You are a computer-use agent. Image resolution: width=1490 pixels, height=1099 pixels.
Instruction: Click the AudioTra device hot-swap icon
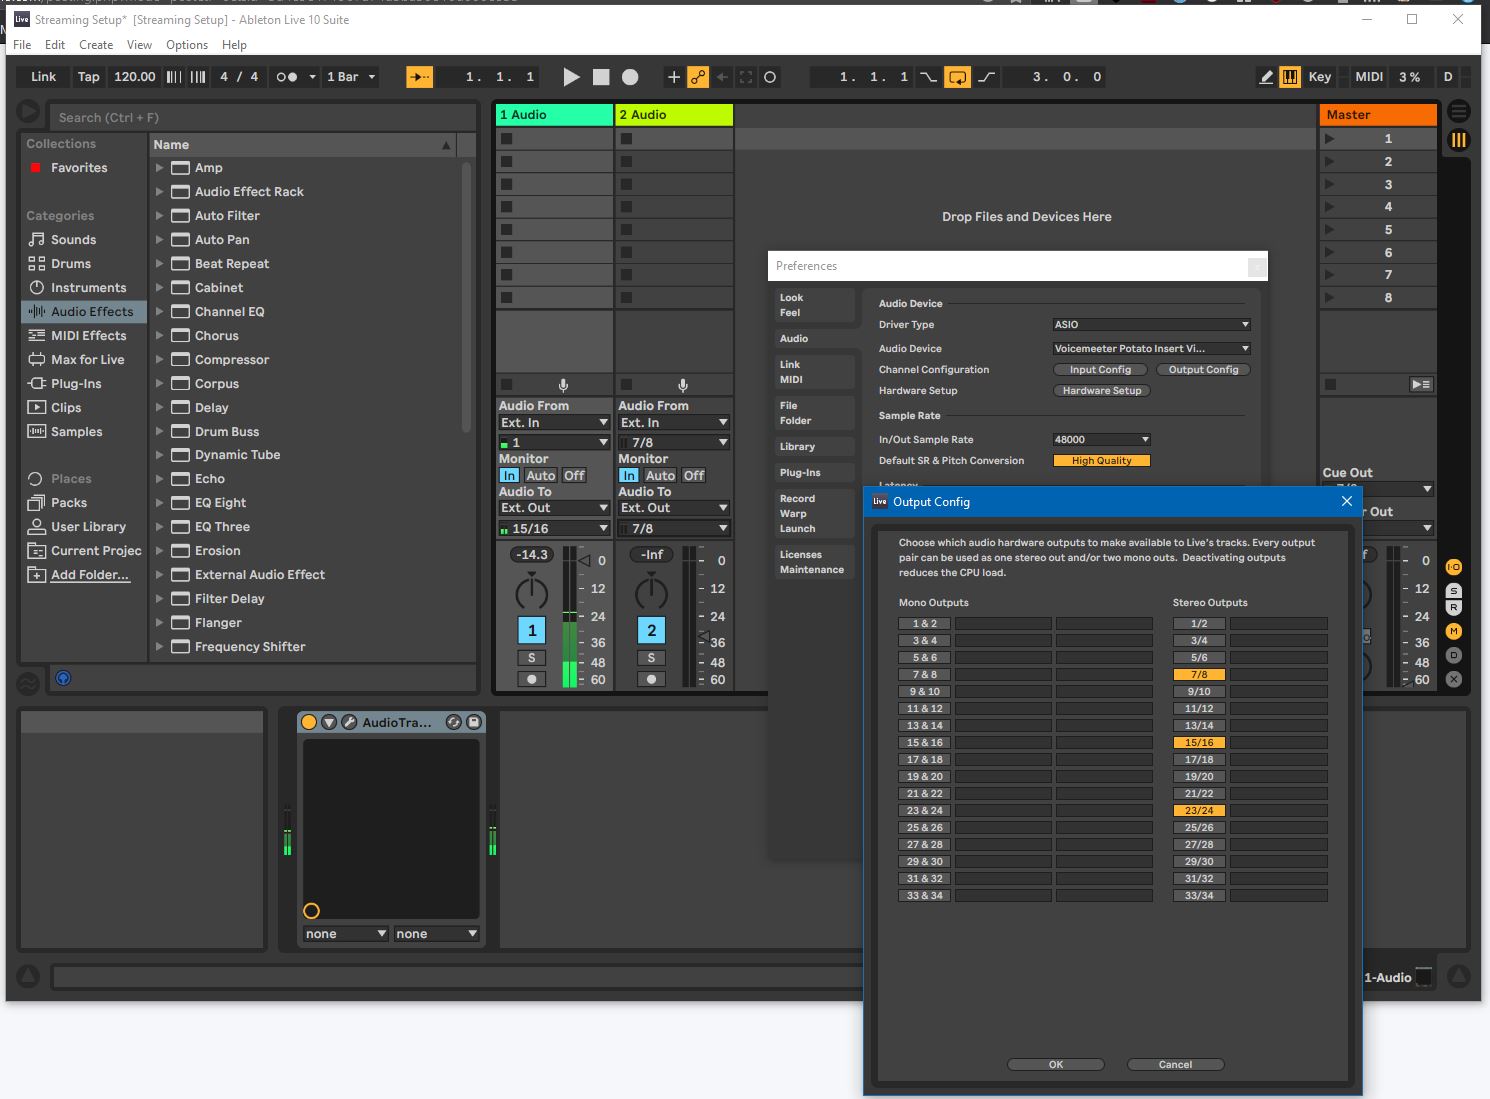point(453,722)
